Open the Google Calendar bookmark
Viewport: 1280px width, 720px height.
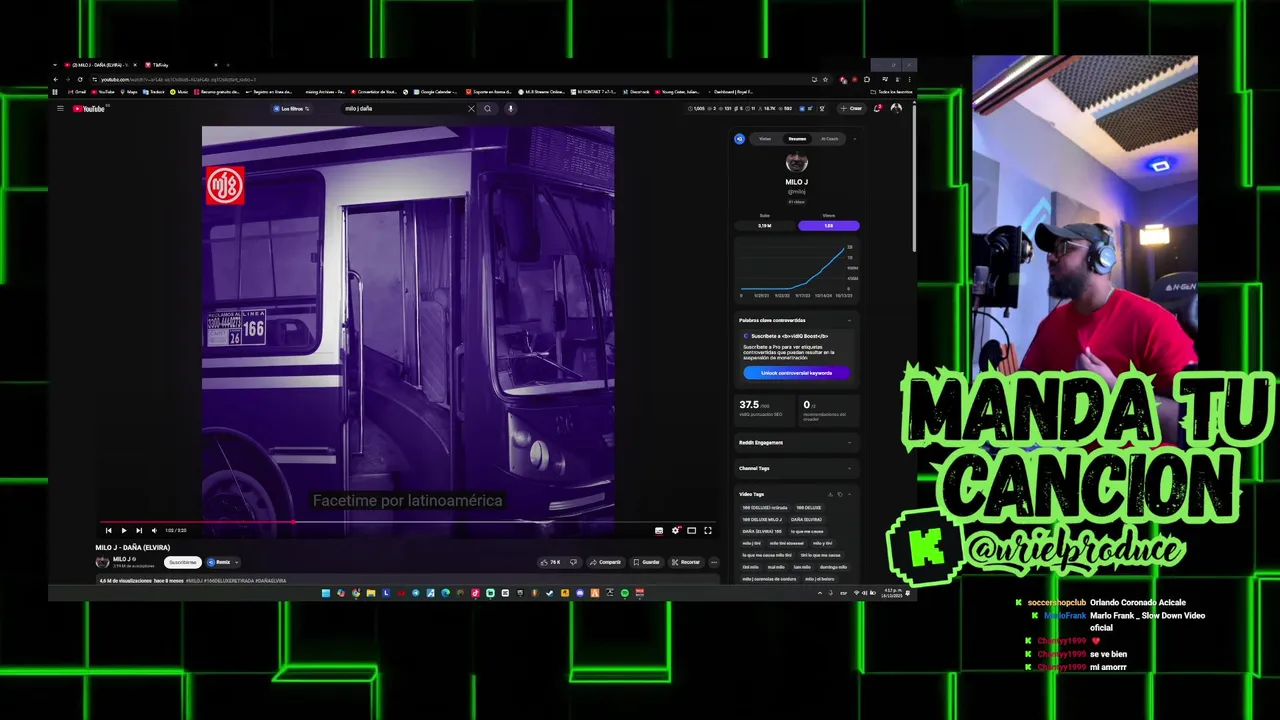click(x=433, y=92)
